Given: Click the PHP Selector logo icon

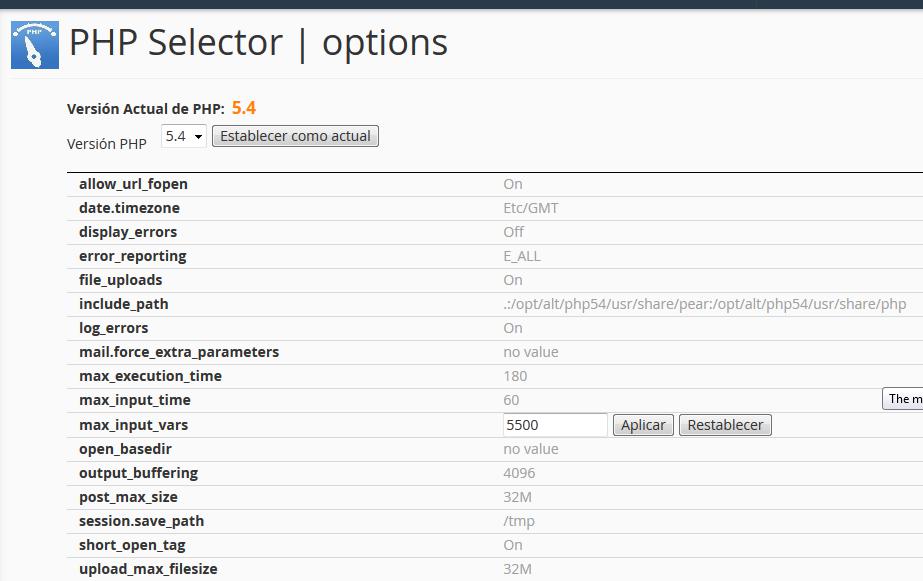Looking at the screenshot, I should [35, 45].
